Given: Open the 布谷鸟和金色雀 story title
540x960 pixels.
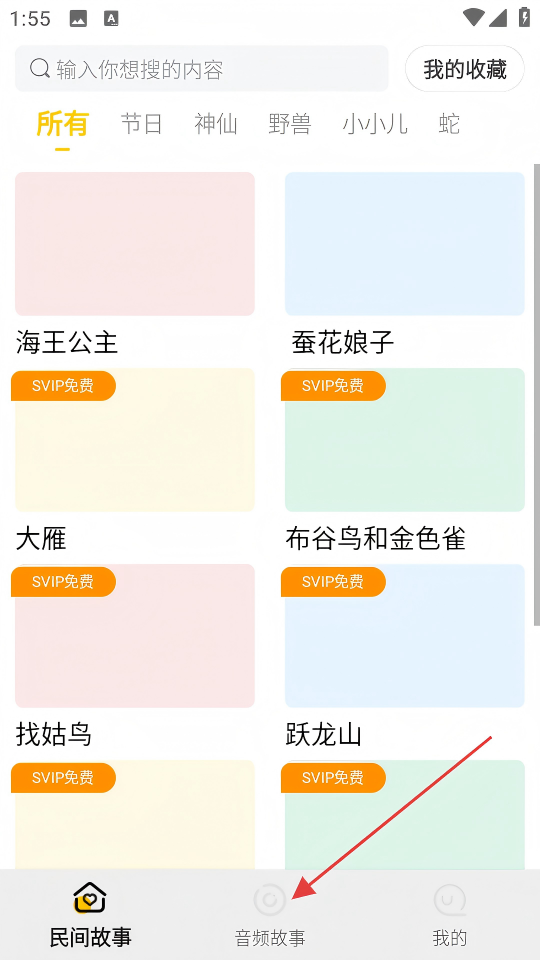Looking at the screenshot, I should [375, 539].
